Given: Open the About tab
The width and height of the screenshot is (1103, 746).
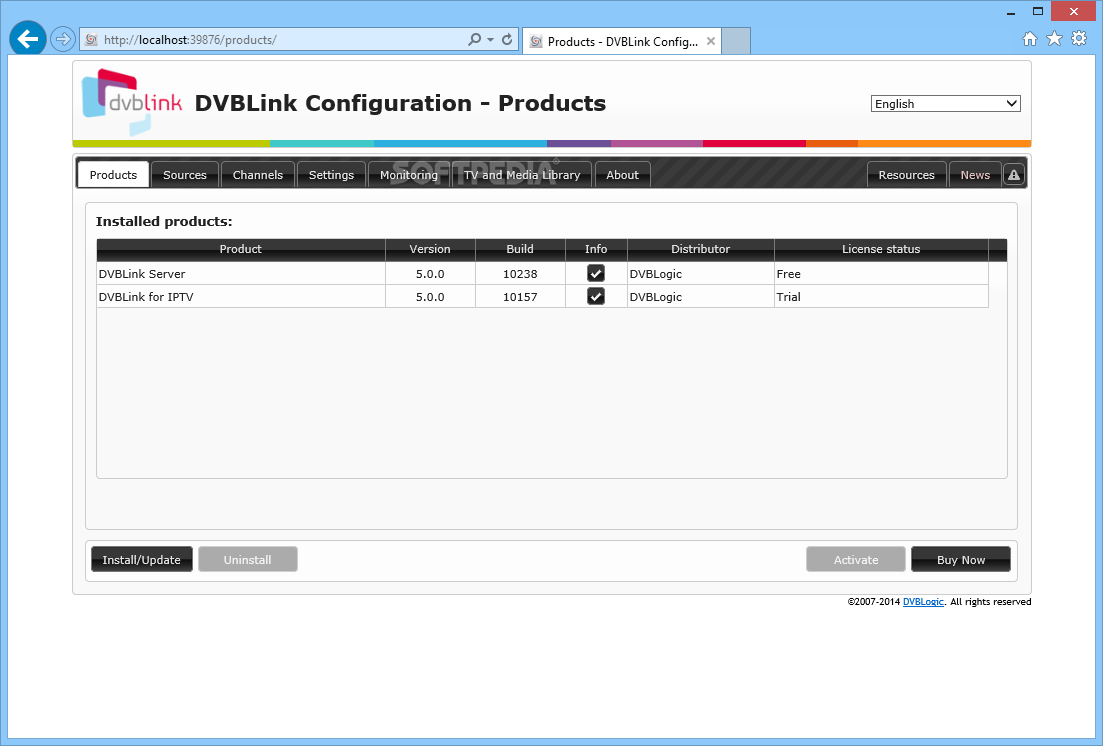Looking at the screenshot, I should point(623,175).
